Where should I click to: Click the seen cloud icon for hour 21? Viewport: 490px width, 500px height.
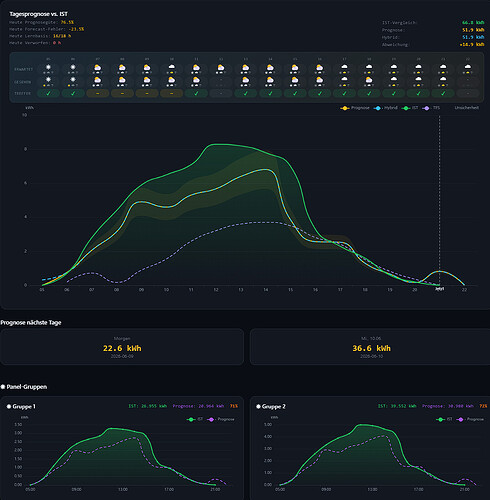coord(443,80)
